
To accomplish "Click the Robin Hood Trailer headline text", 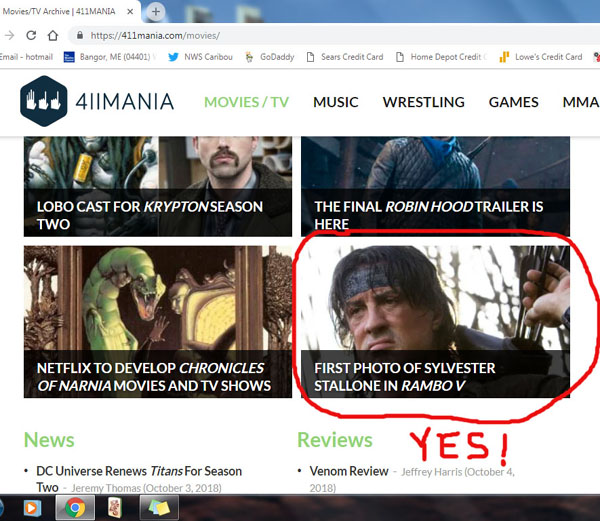I will (429, 215).
